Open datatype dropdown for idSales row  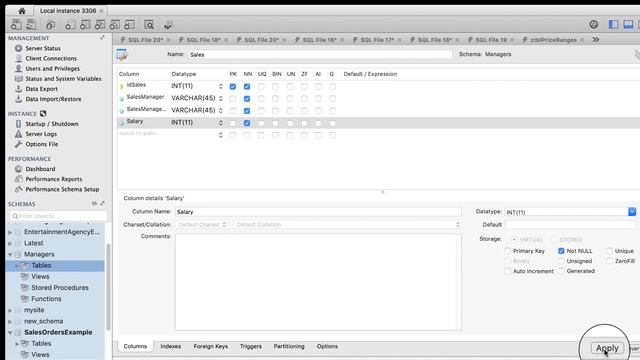coord(221,86)
